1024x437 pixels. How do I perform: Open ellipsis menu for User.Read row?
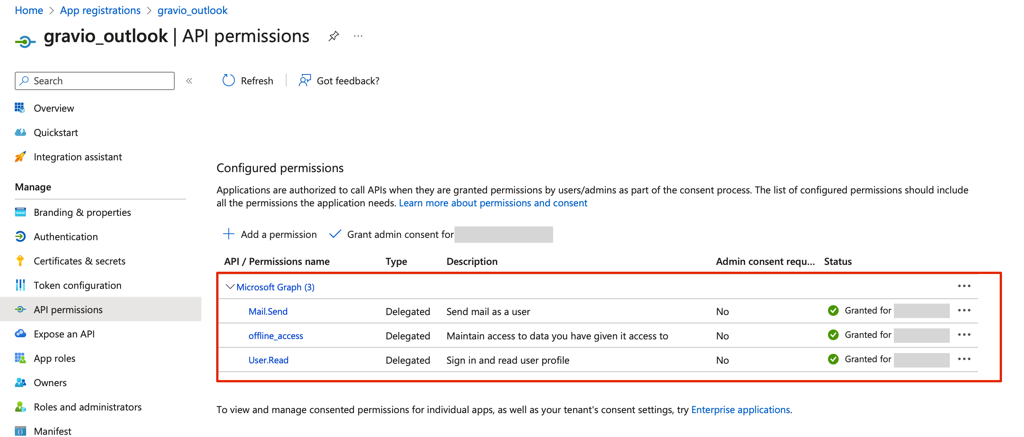pyautogui.click(x=964, y=359)
